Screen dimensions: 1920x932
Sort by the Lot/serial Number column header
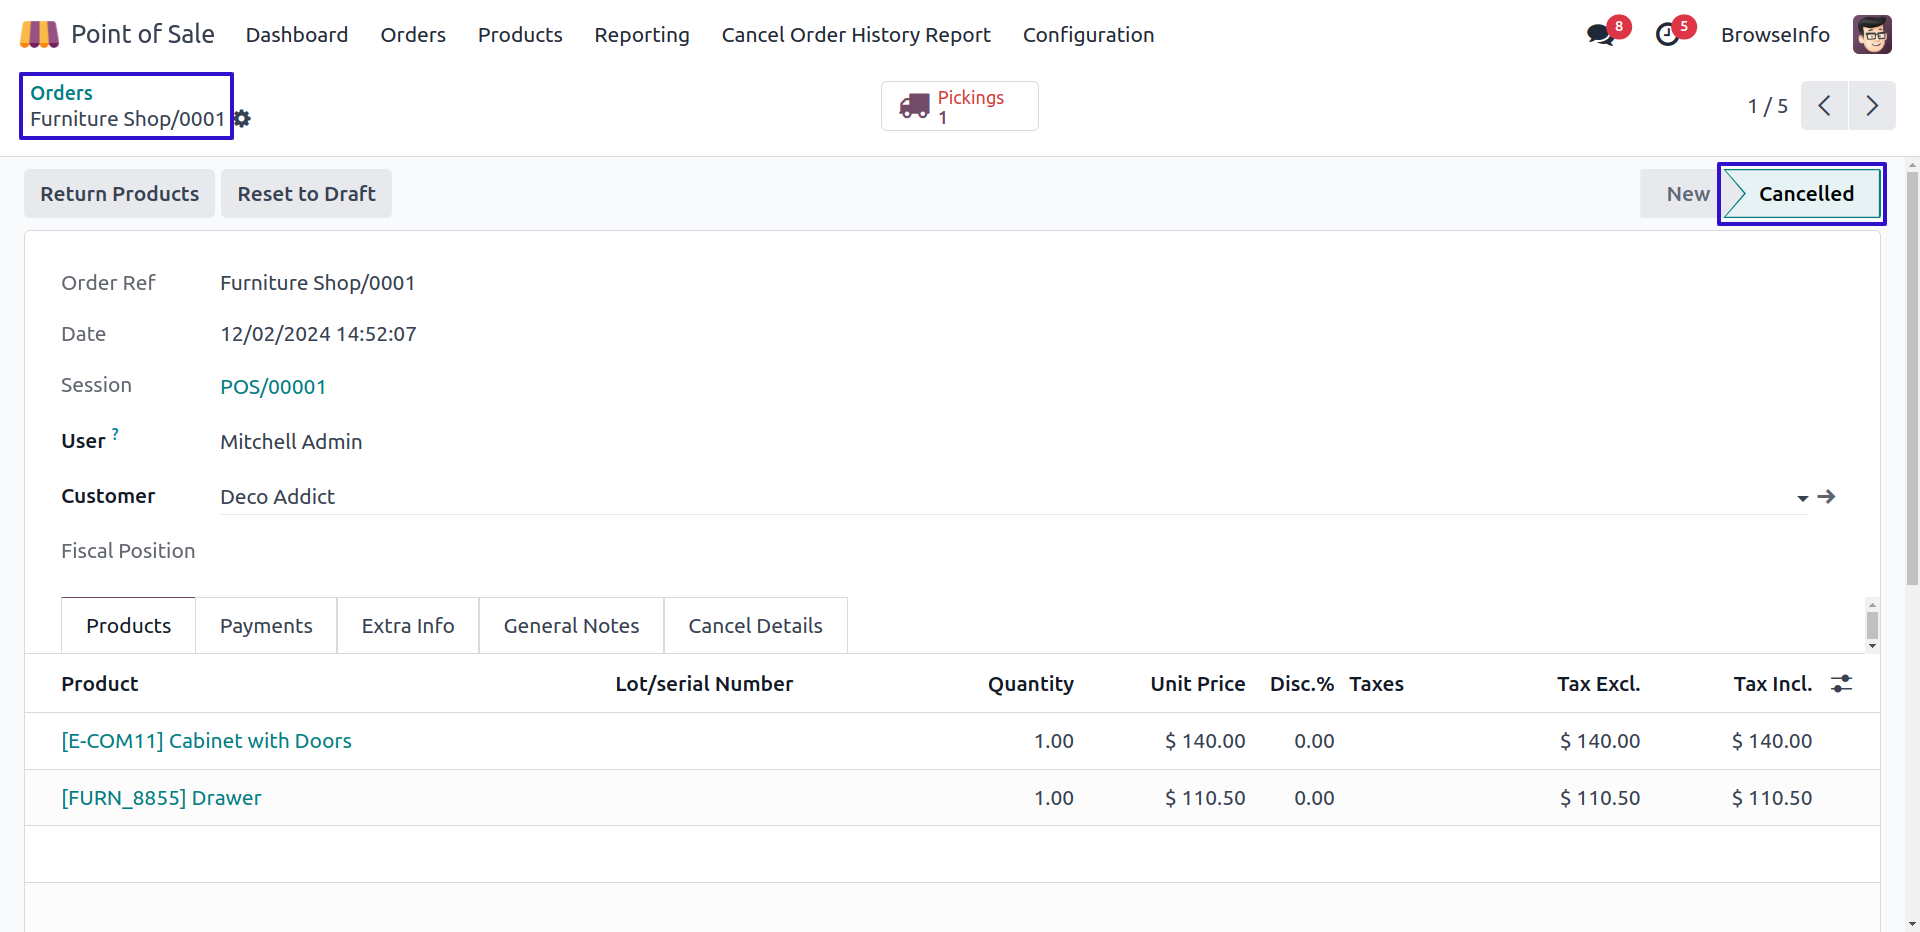[704, 684]
